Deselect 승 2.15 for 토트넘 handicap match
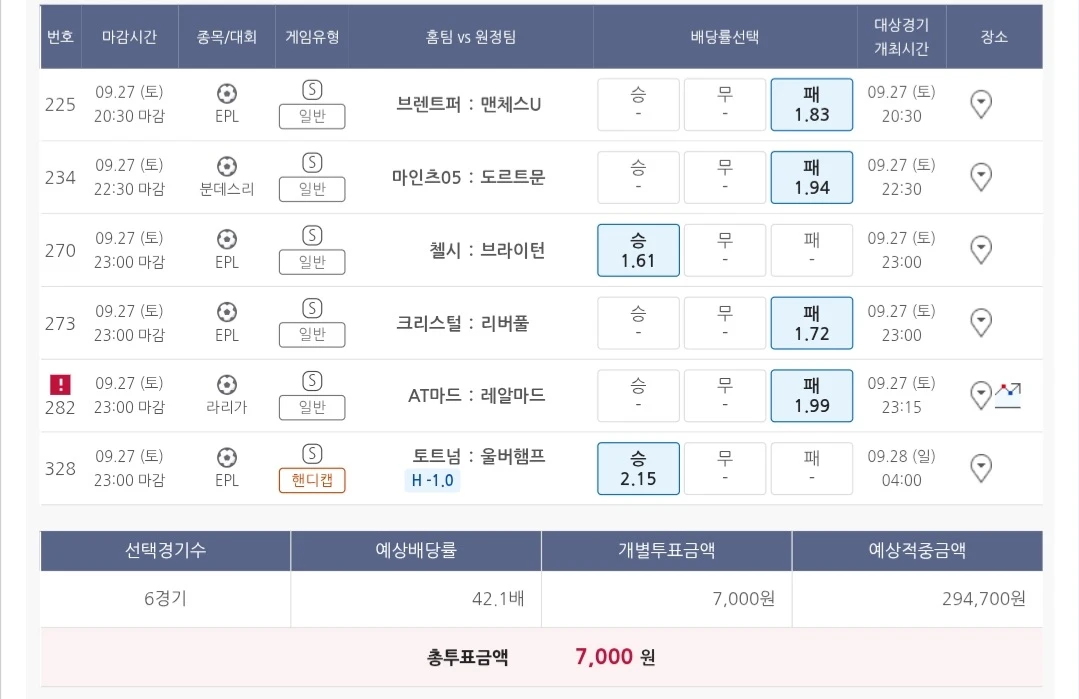The width and height of the screenshot is (1079, 699). (x=638, y=468)
